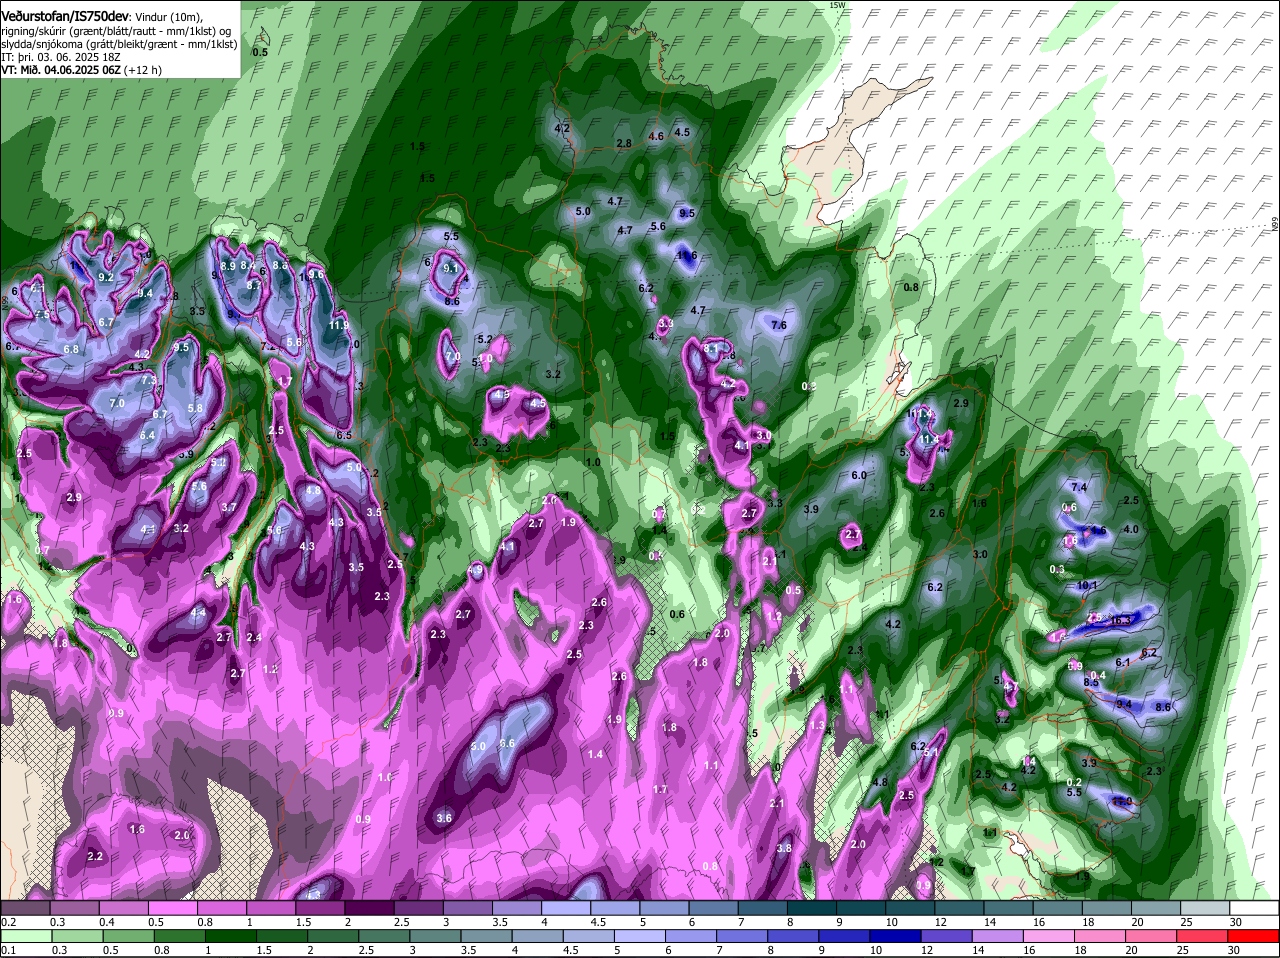This screenshot has width=1280, height=958.
Task: Click the "7.6" precipitation value on the map
Action: coord(779,325)
